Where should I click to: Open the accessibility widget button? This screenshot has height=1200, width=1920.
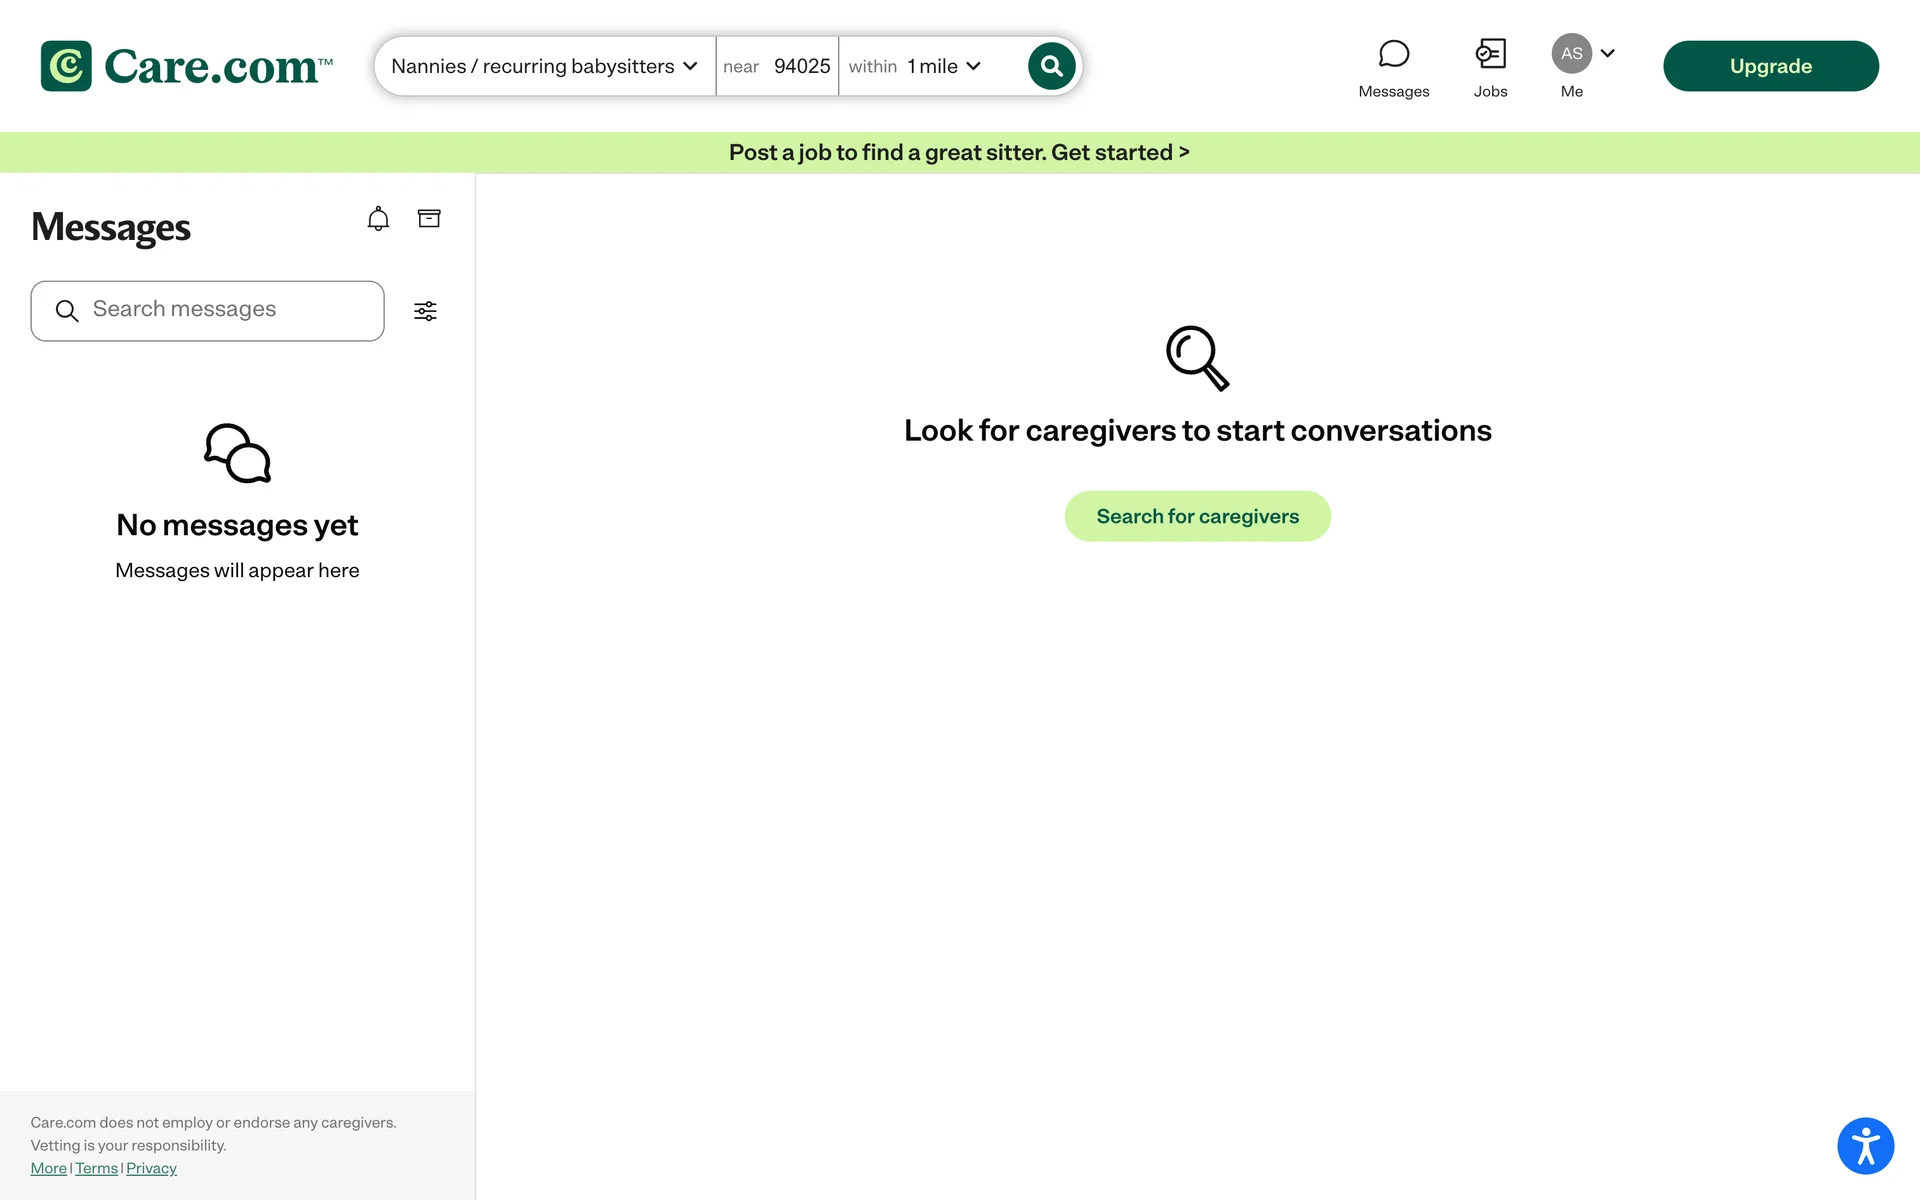coord(1865,1146)
